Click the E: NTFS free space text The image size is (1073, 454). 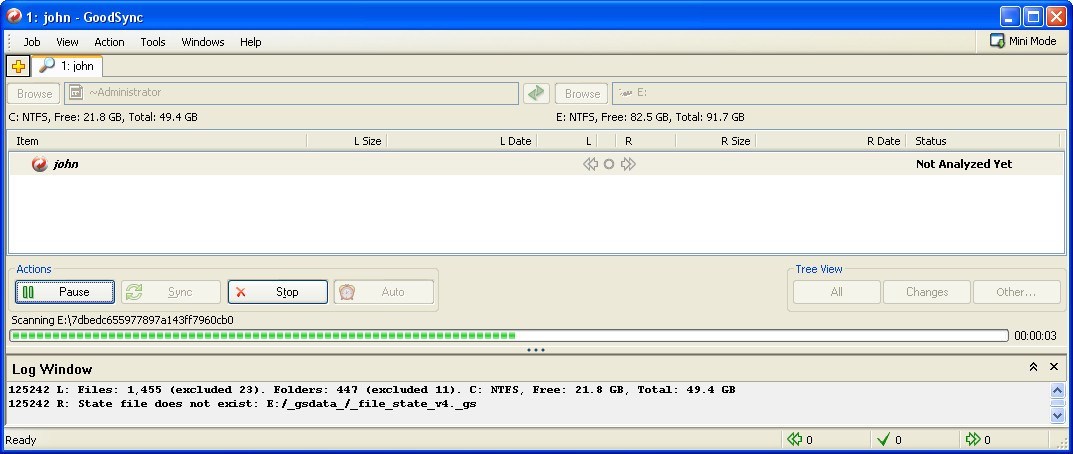[650, 117]
